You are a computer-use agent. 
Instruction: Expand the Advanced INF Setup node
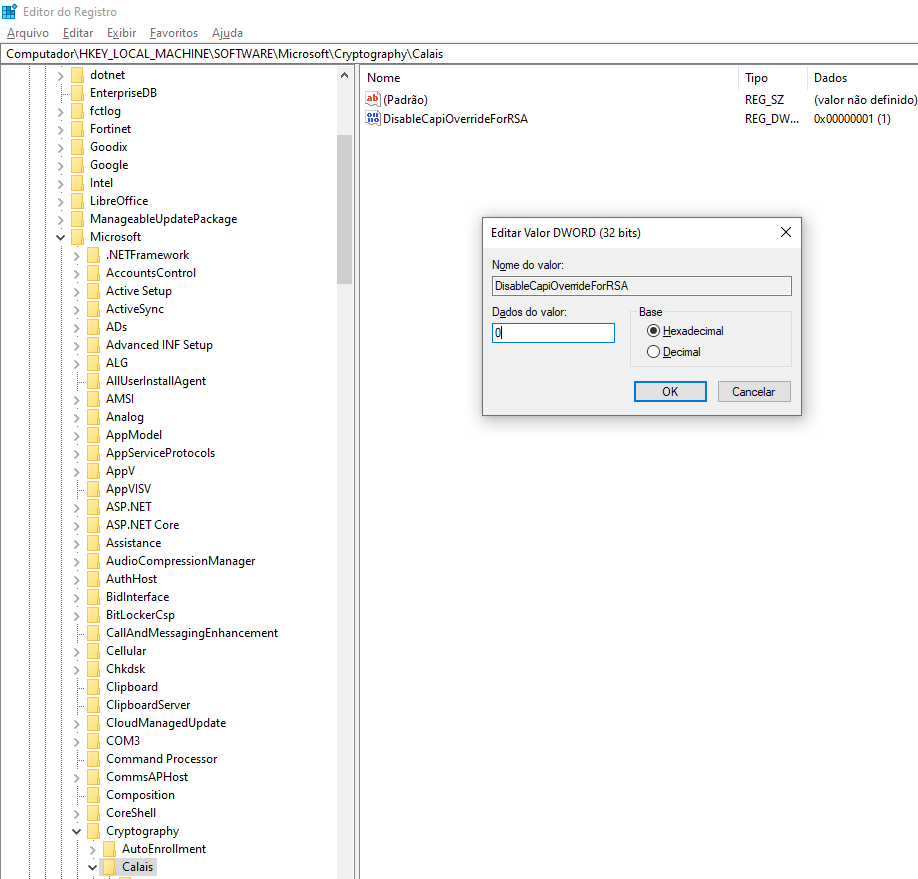(x=76, y=346)
